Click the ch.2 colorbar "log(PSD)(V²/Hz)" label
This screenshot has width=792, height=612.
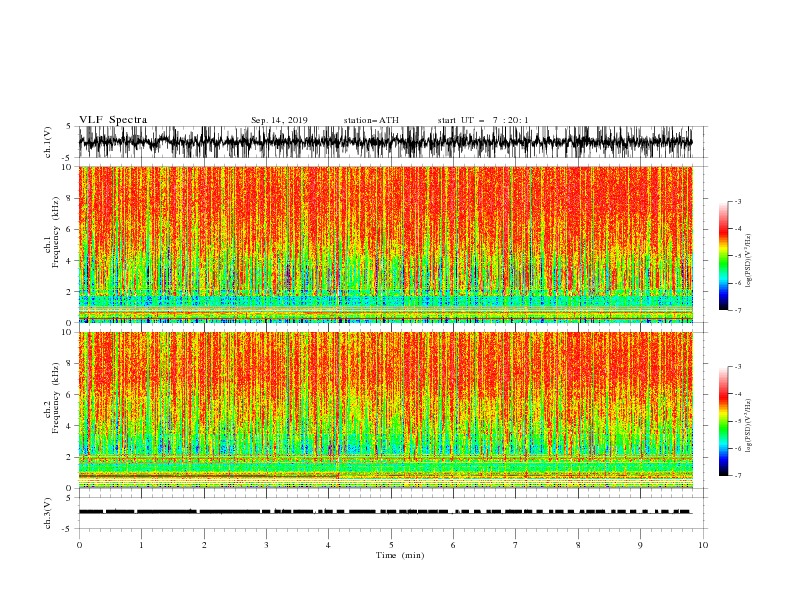click(x=748, y=426)
